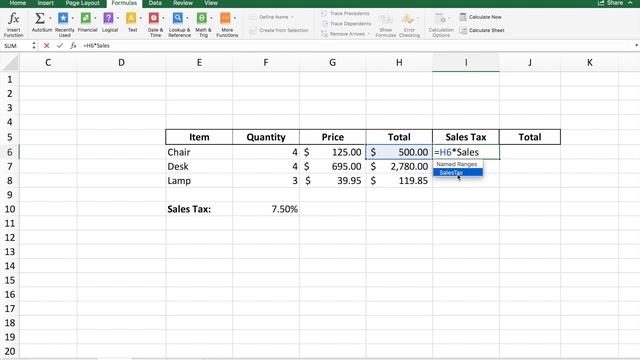640x360 pixels.
Task: Click the Desk price cell 695.00
Action: (x=333, y=167)
